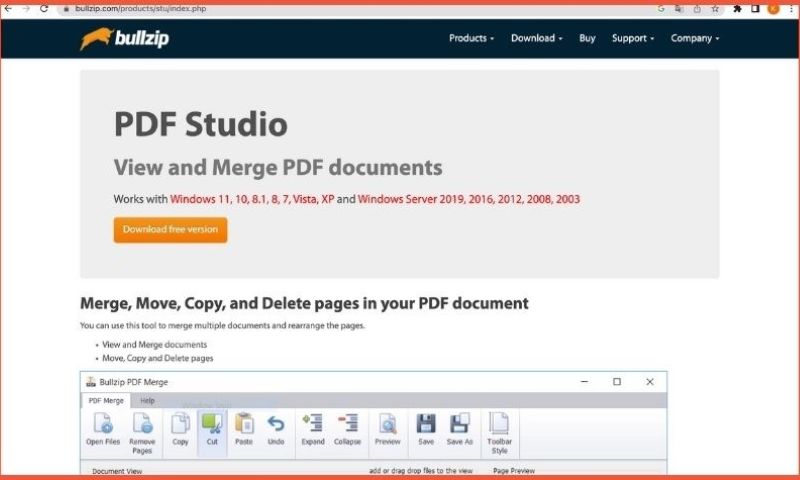Viewport: 800px width, 480px height.
Task: Click "Page Preview" panel label
Action: click(x=514, y=471)
